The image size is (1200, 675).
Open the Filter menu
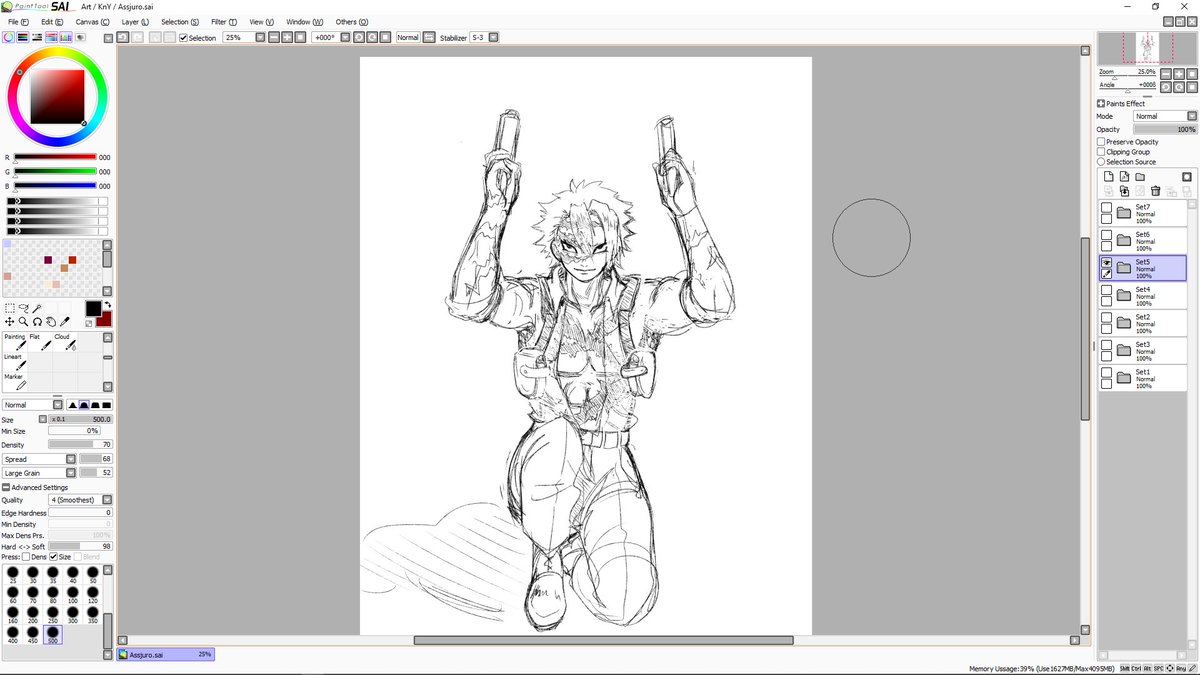[224, 21]
